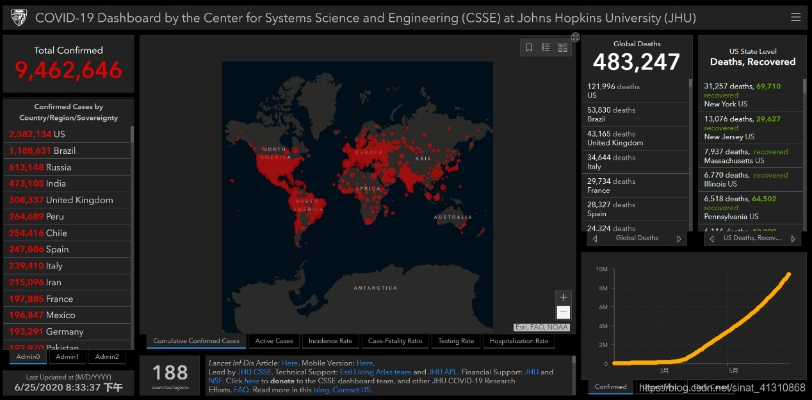
Task: Switch to the Admin1 tab
Action: tap(67, 356)
